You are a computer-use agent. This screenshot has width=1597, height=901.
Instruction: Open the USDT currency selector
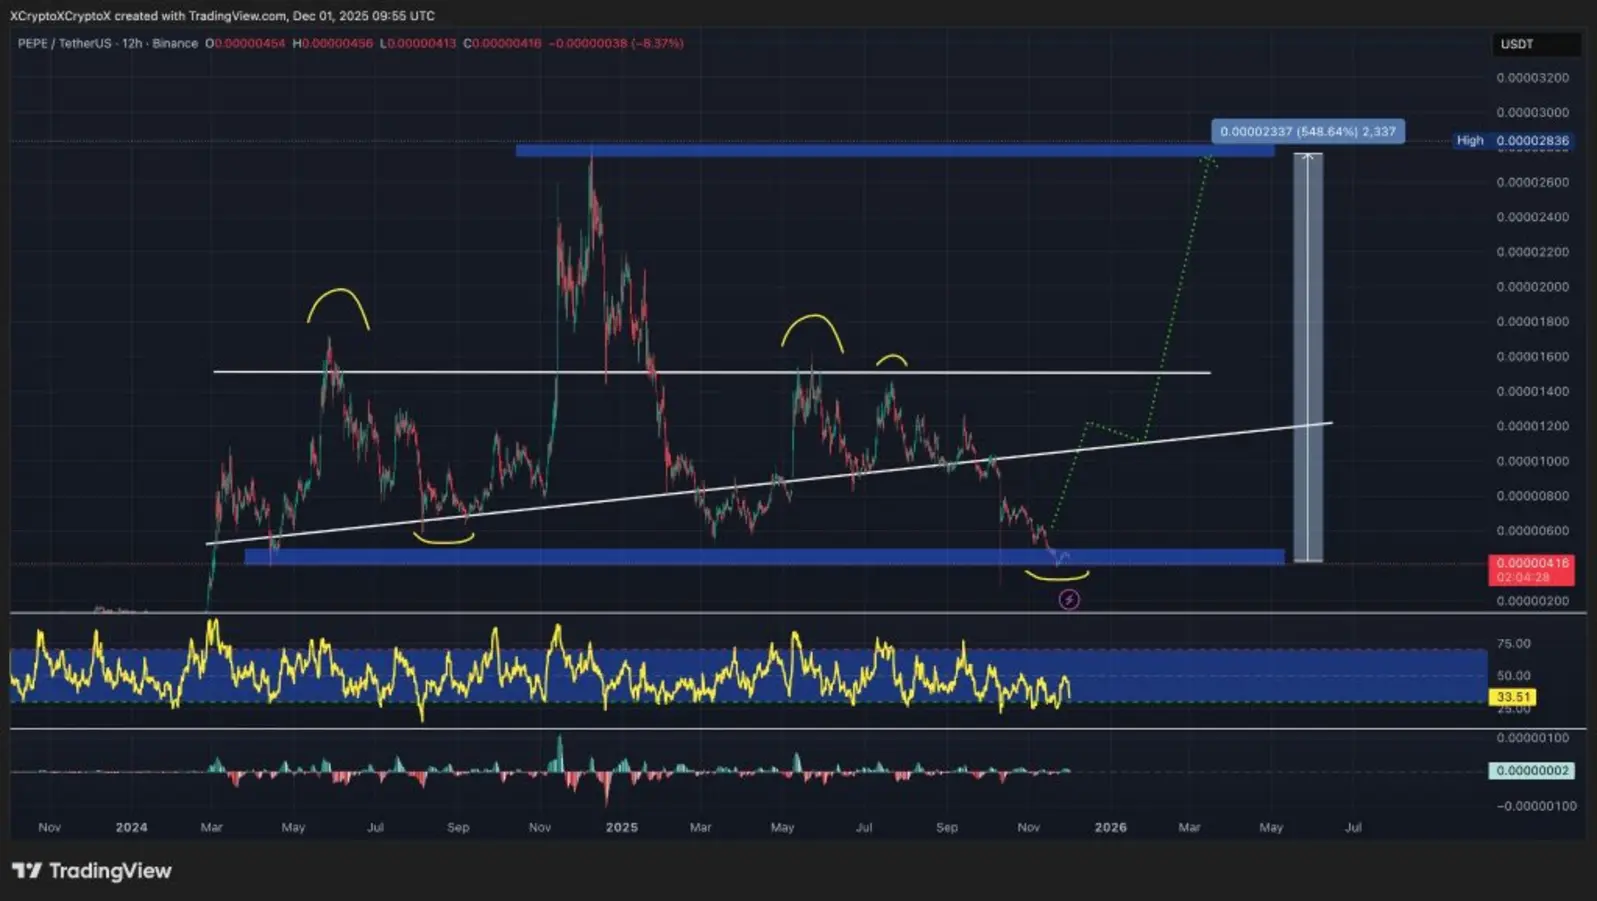coord(1517,44)
